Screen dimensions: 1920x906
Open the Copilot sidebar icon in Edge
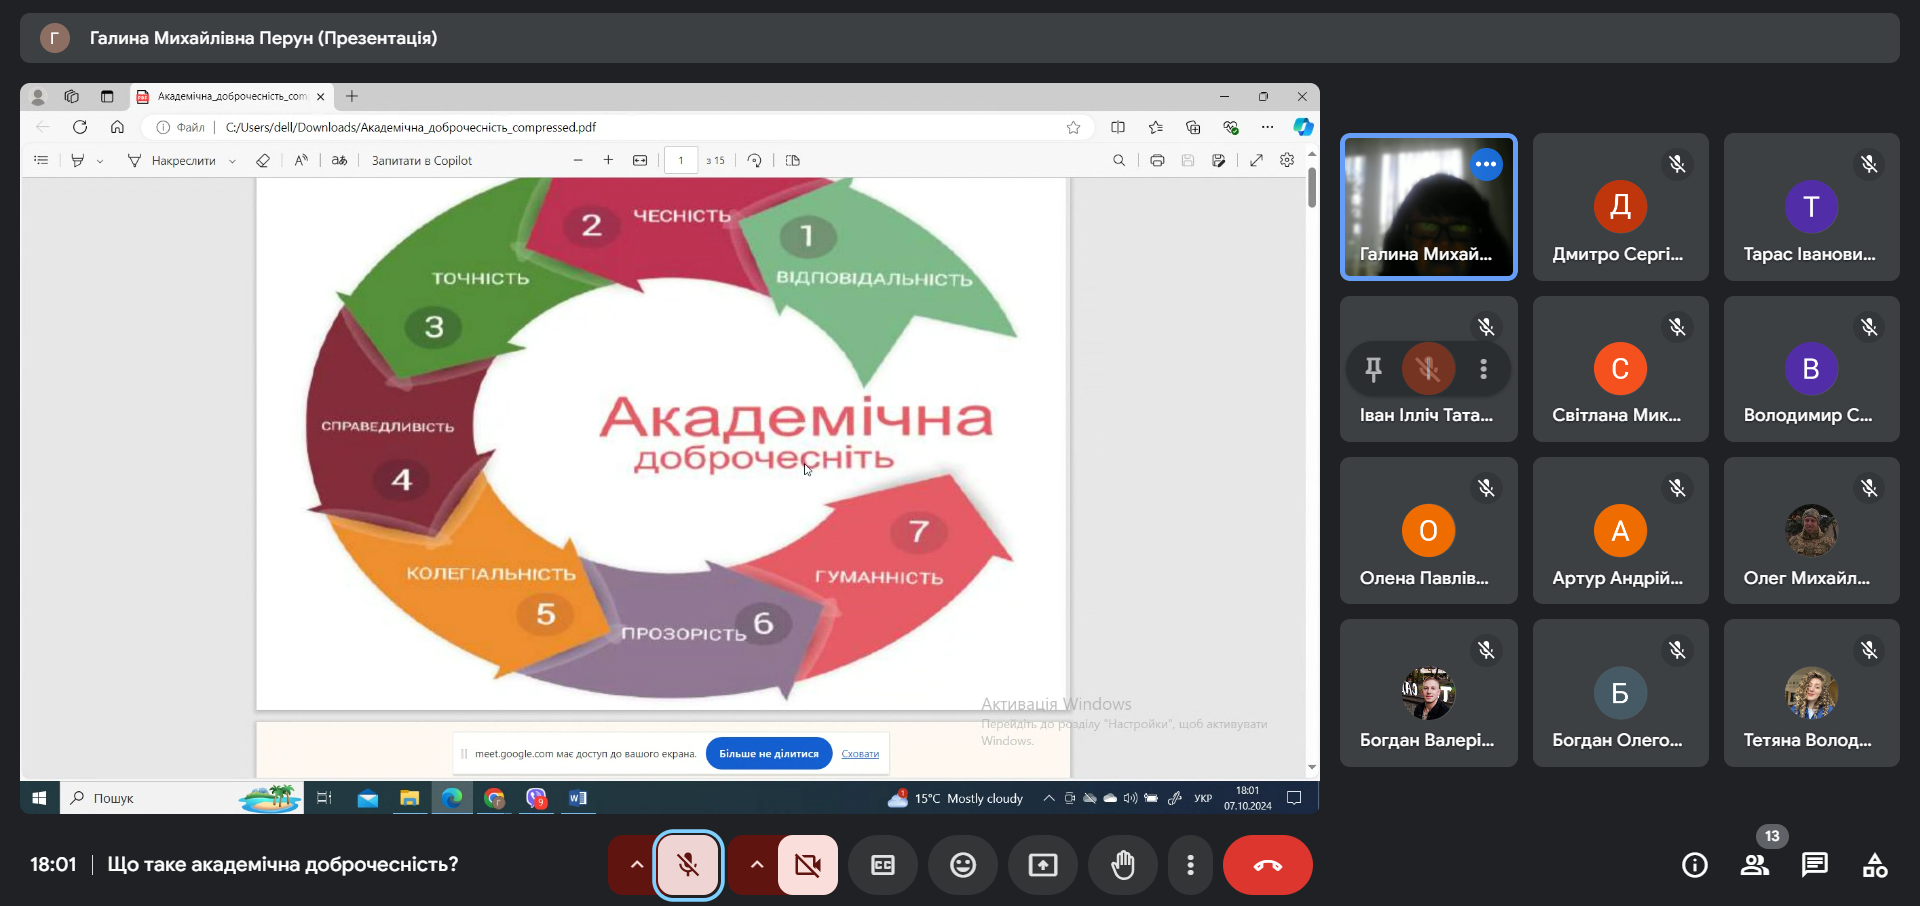(x=1303, y=127)
